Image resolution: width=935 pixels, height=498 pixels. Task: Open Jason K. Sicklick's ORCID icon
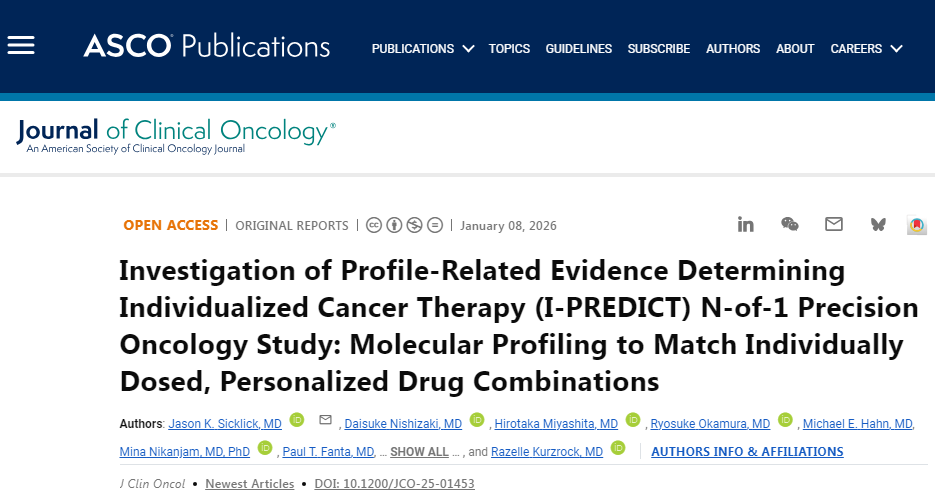coord(296,421)
